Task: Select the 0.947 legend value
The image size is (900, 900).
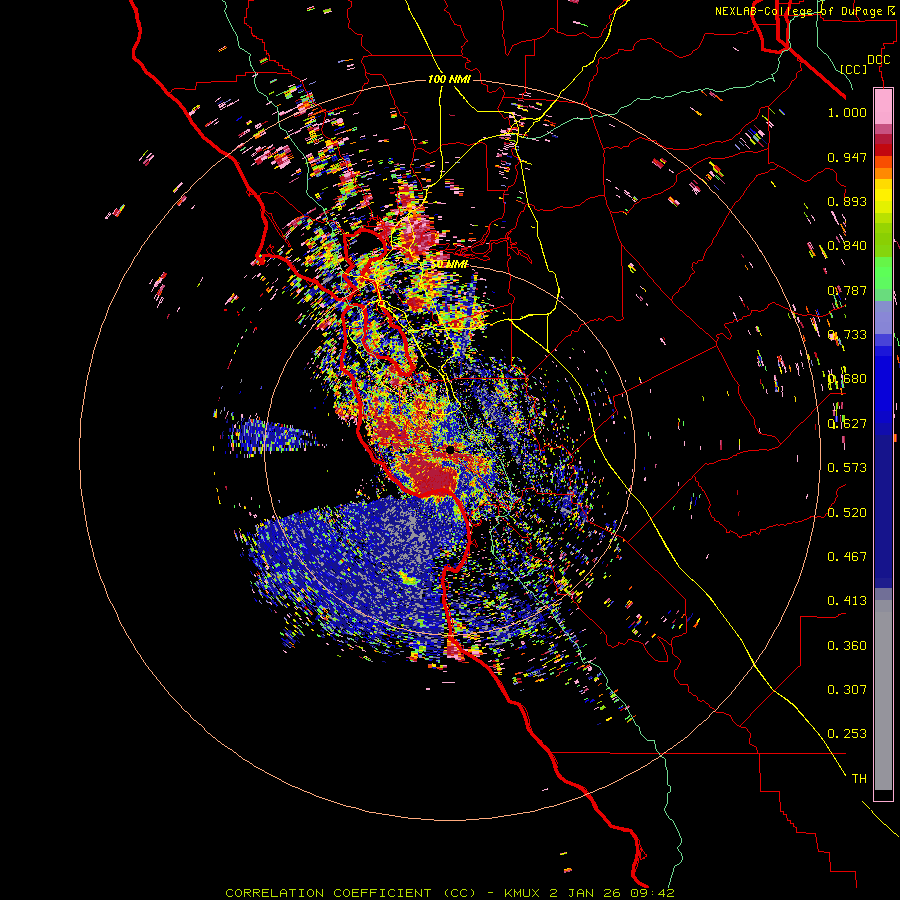Action: point(847,157)
